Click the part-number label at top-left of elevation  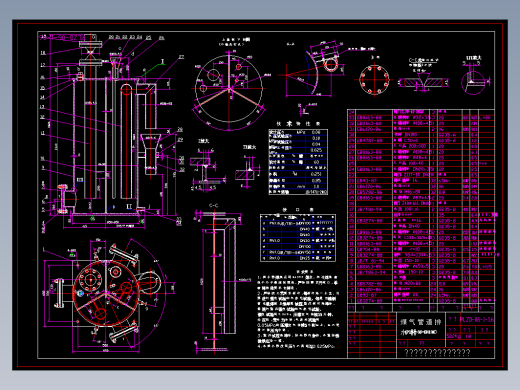point(62,37)
